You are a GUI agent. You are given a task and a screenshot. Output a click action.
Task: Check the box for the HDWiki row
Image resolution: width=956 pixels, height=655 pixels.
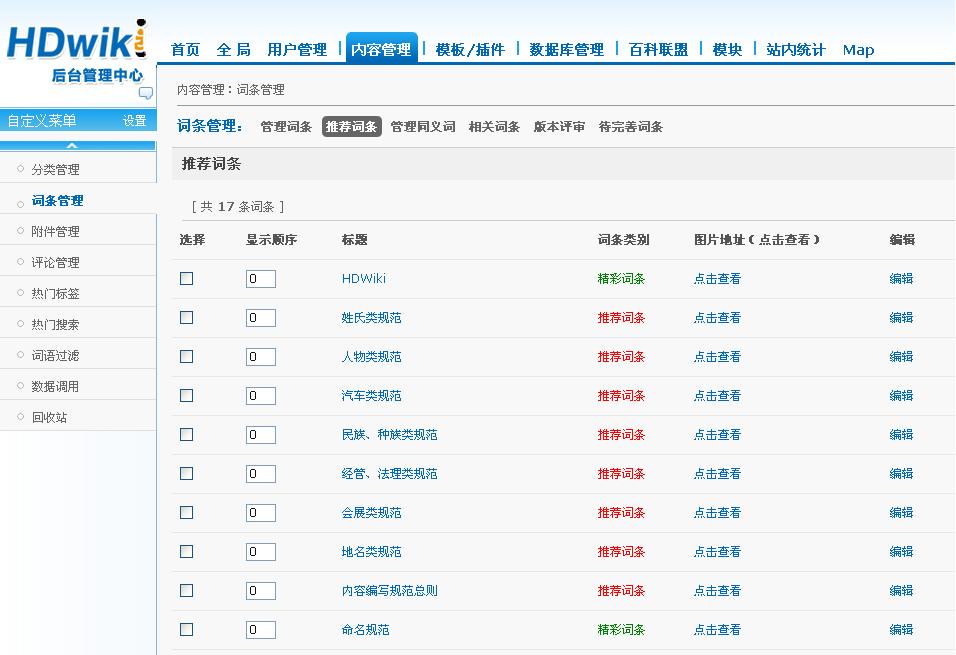[187, 279]
